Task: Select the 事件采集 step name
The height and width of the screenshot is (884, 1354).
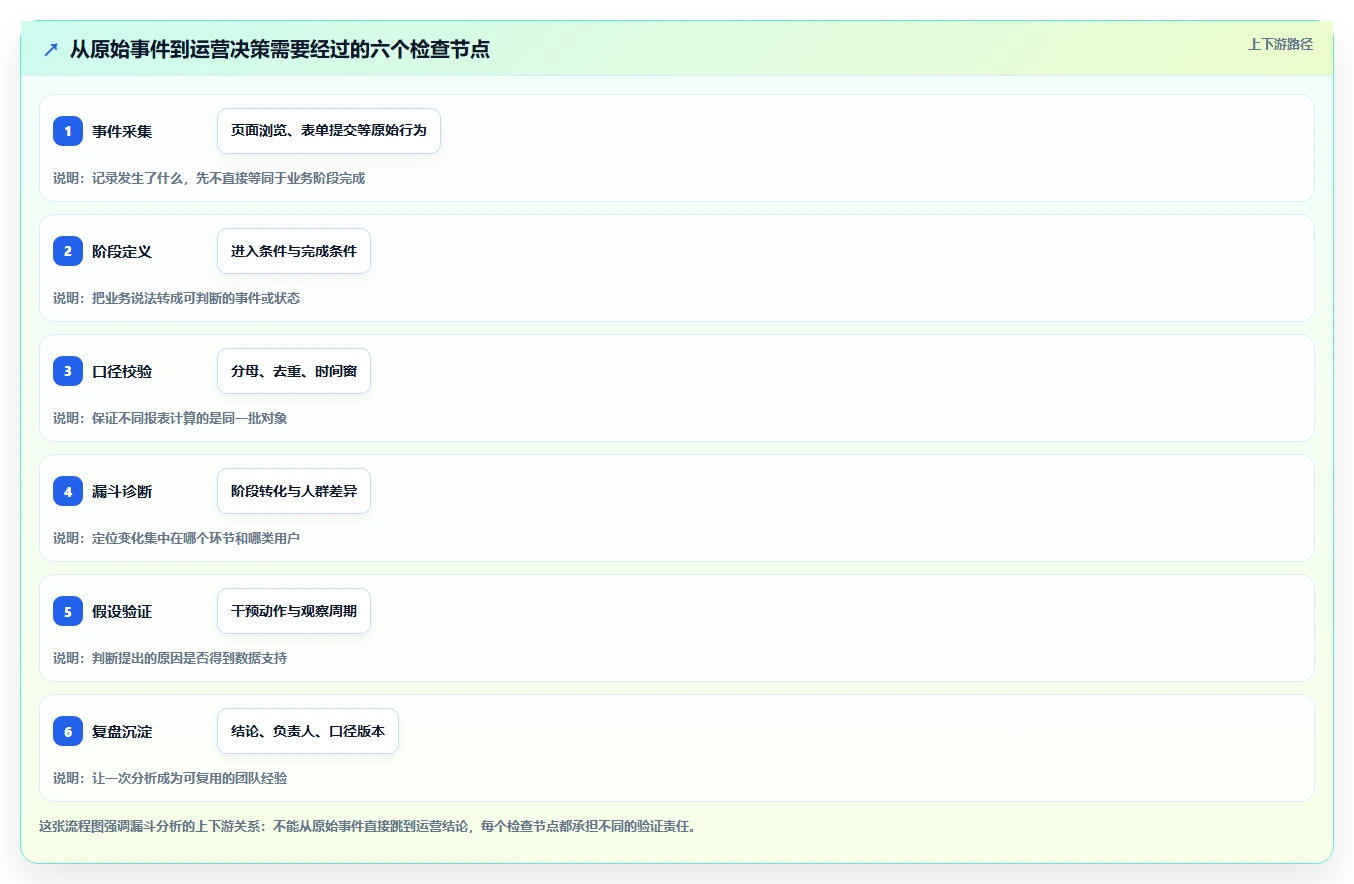Action: [x=122, y=131]
